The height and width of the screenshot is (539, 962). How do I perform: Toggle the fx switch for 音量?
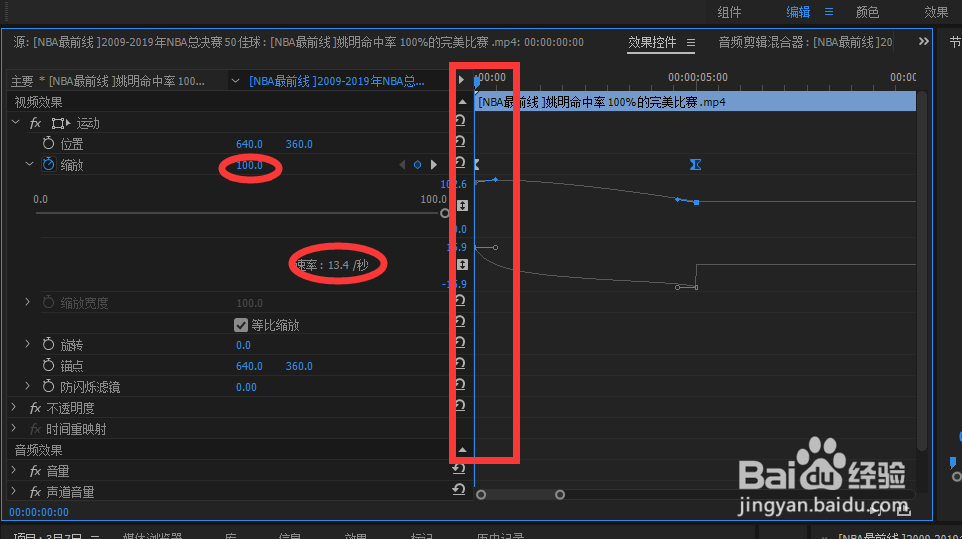pyautogui.click(x=36, y=471)
